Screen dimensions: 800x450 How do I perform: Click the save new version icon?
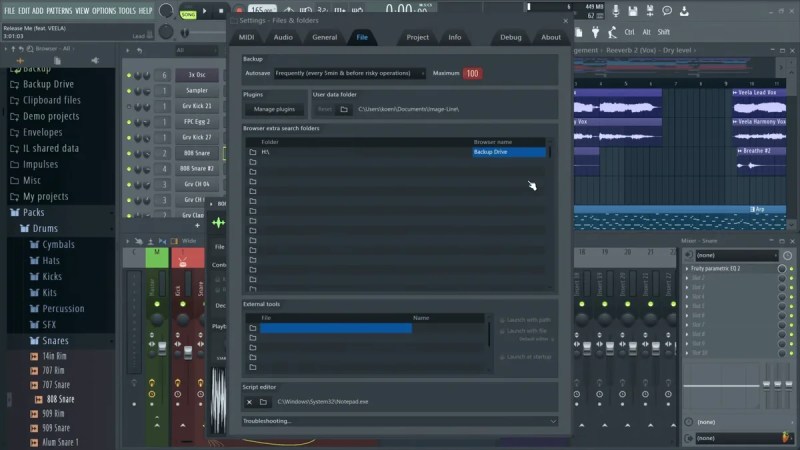pyautogui.click(x=650, y=11)
